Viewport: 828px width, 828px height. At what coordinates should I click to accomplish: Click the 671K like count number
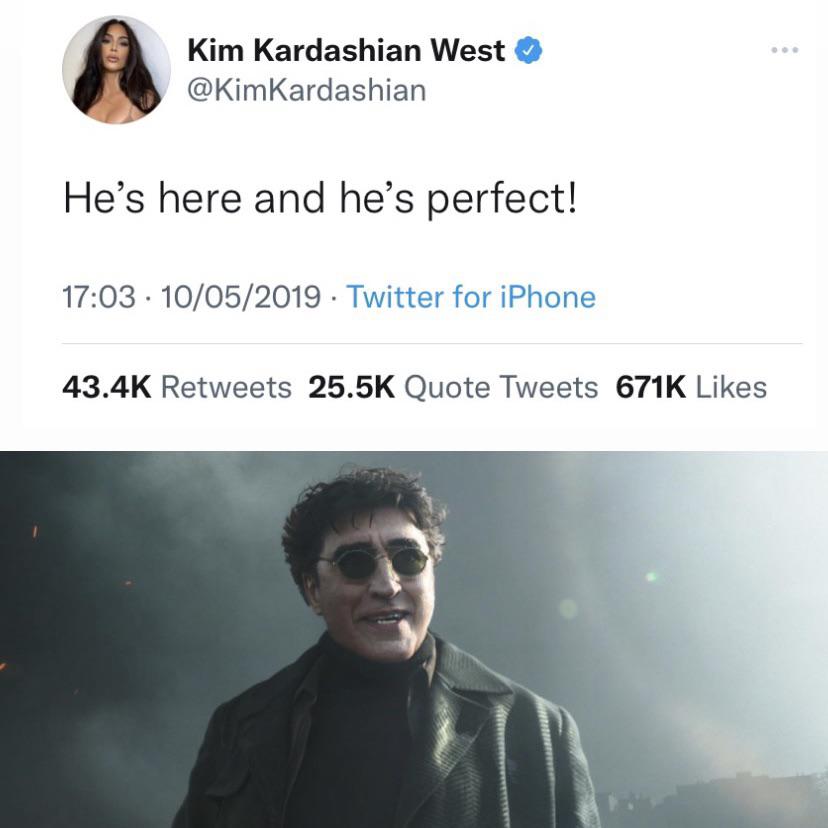(651, 387)
